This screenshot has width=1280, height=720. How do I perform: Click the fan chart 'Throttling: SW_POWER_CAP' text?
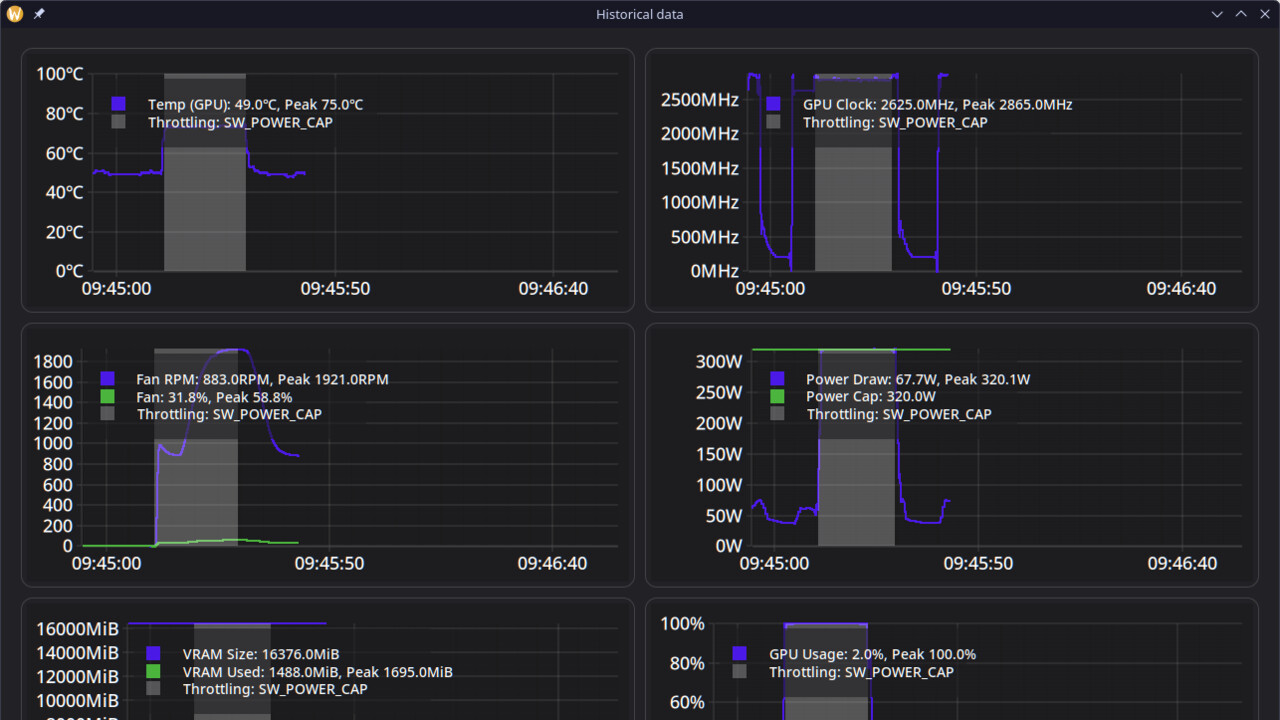[x=230, y=414]
